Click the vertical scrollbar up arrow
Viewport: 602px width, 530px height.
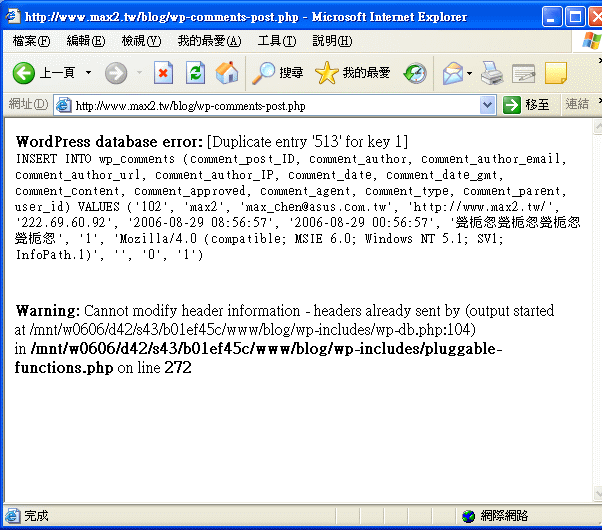(x=598, y=126)
